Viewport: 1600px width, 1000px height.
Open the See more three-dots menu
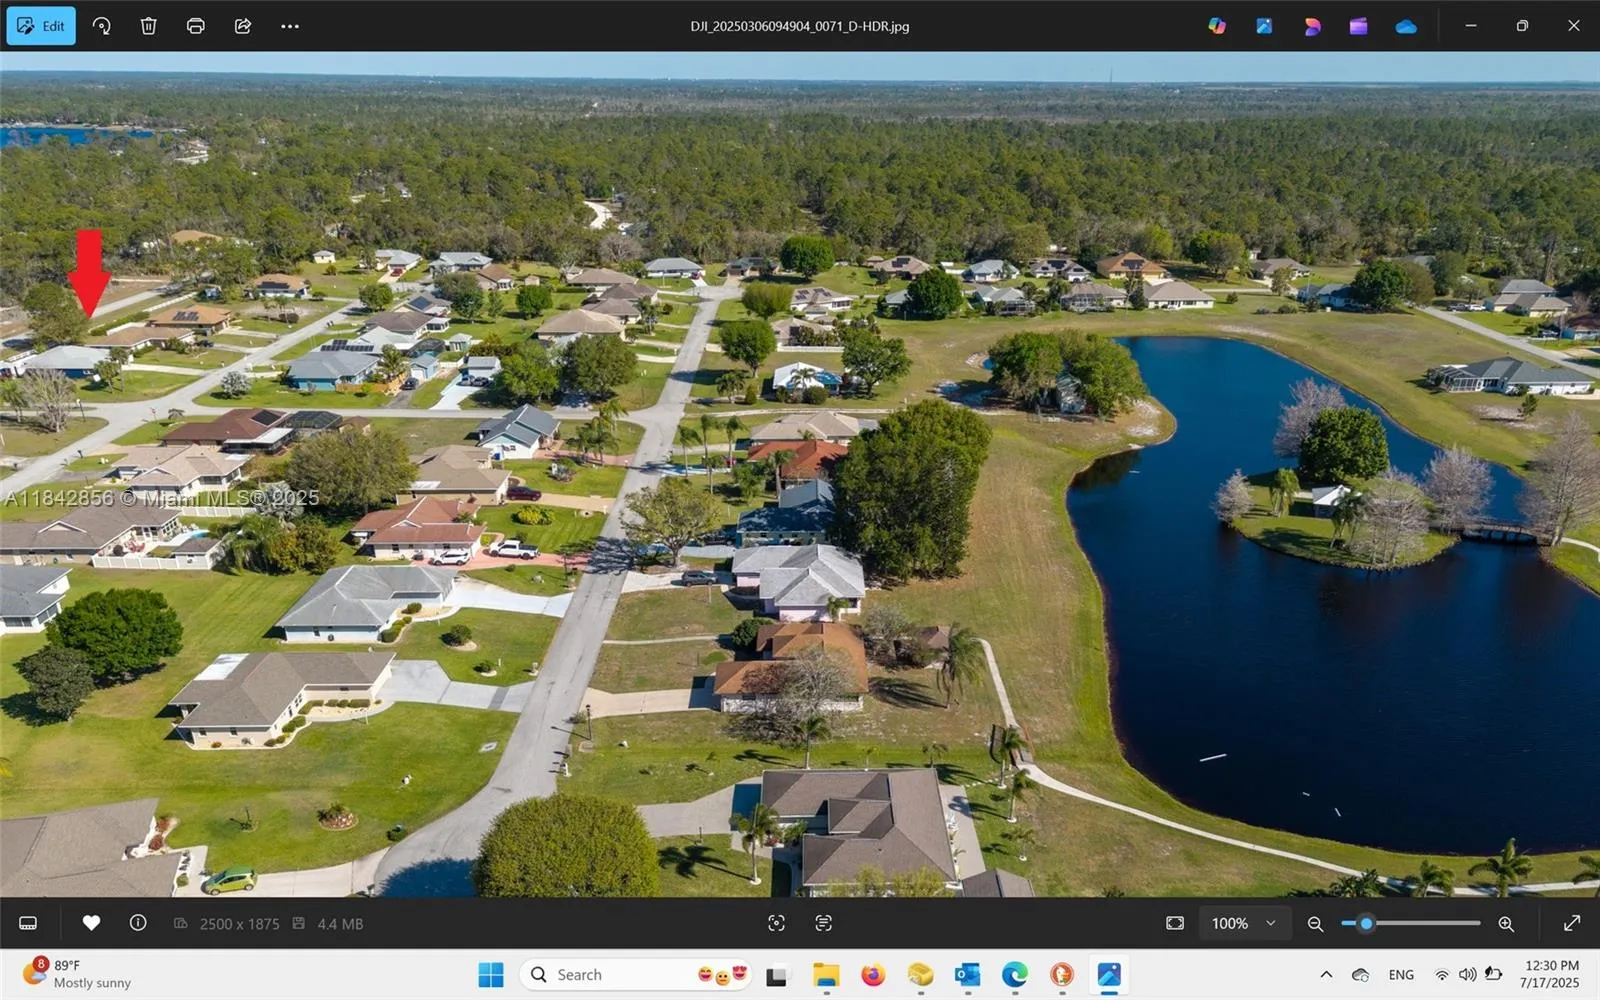pyautogui.click(x=290, y=26)
